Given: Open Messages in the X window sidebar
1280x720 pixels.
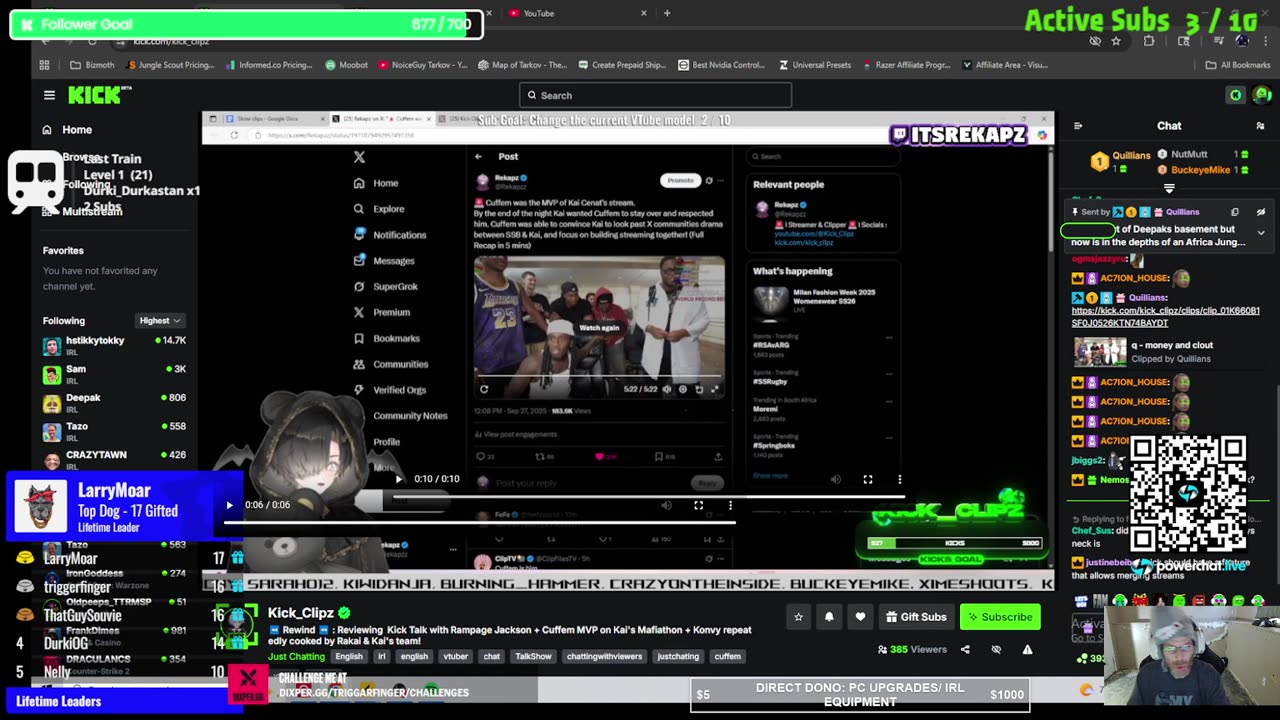Looking at the screenshot, I should 384,261.
